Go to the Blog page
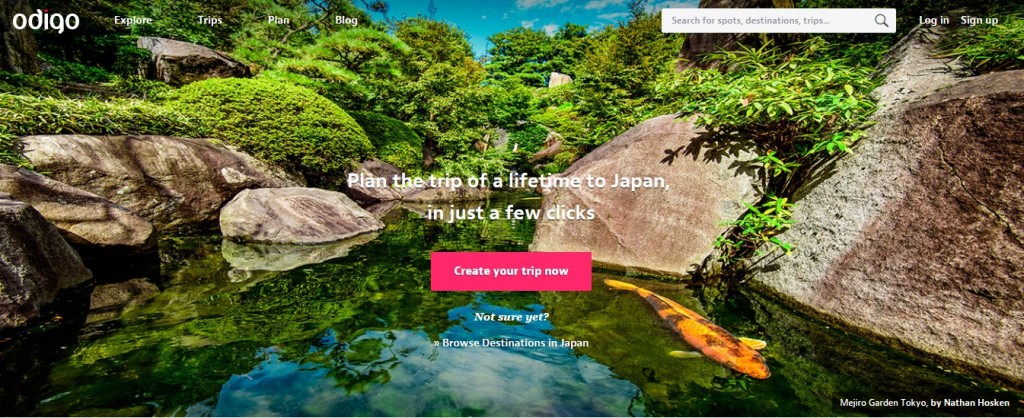 [x=346, y=20]
